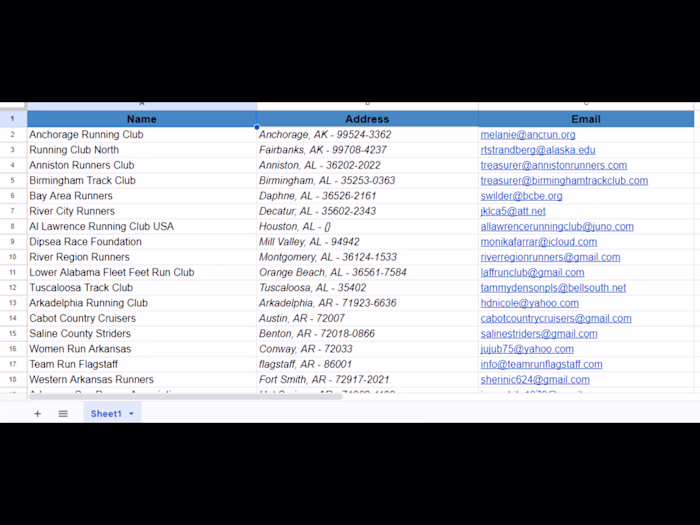Select address Anchorage, AK - 99524-3362
The image size is (700, 525).
[367, 134]
